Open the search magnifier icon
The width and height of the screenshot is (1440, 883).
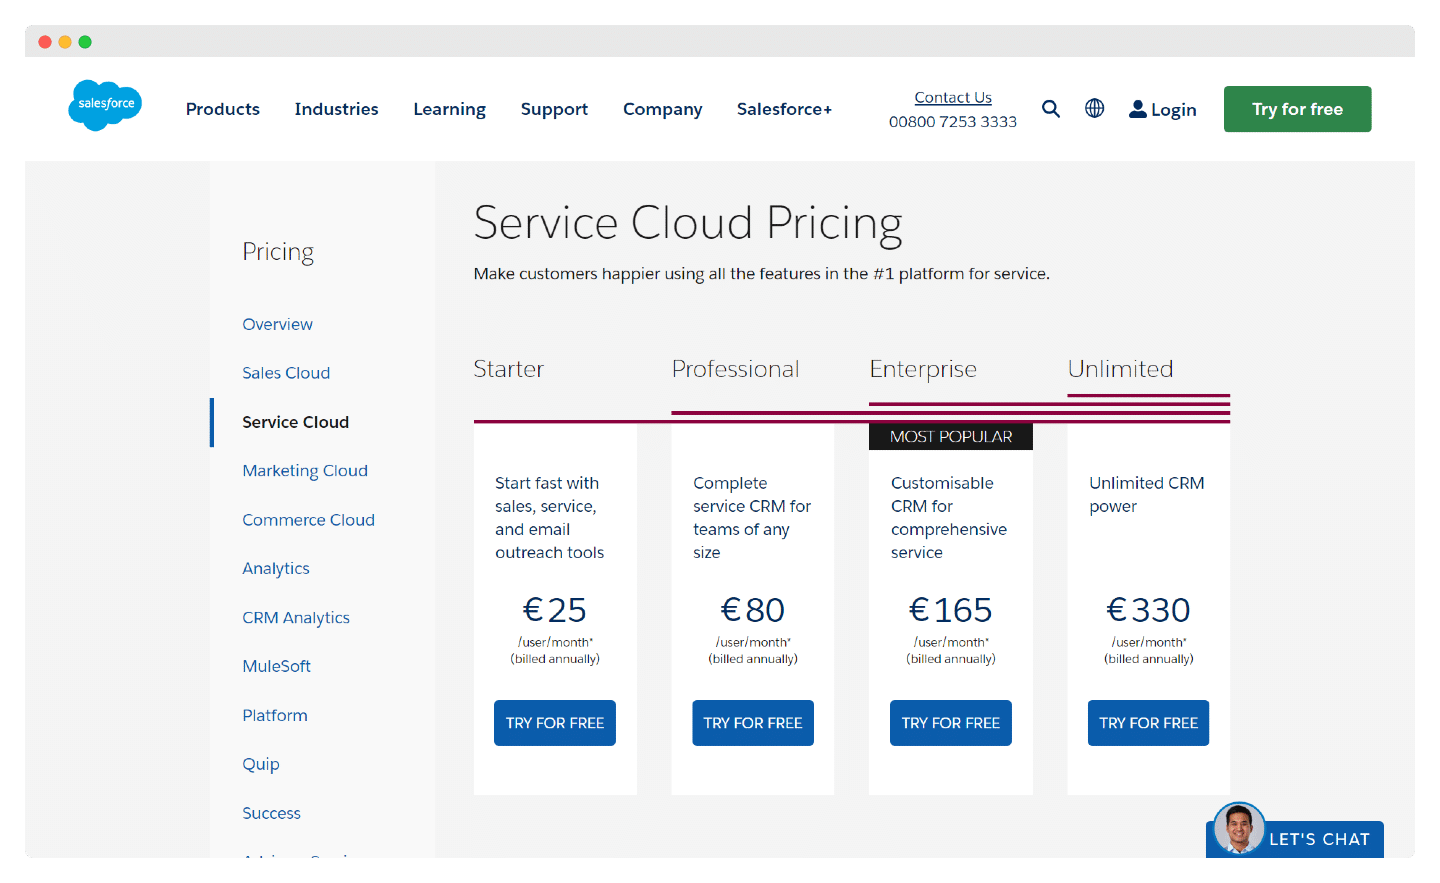point(1050,109)
